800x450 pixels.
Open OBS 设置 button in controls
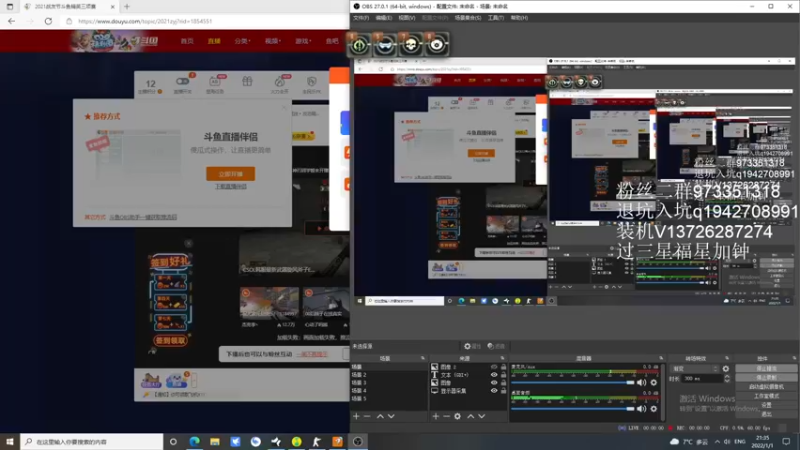coord(766,405)
